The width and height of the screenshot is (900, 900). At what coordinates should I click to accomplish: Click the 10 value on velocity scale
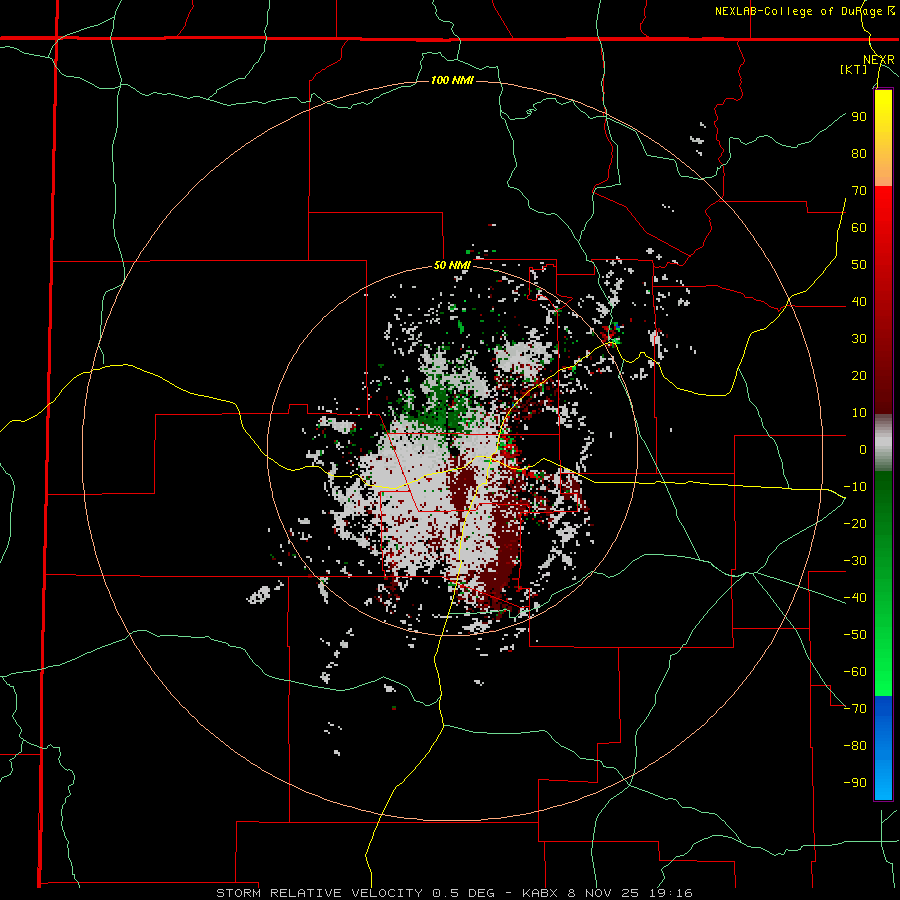coord(859,413)
